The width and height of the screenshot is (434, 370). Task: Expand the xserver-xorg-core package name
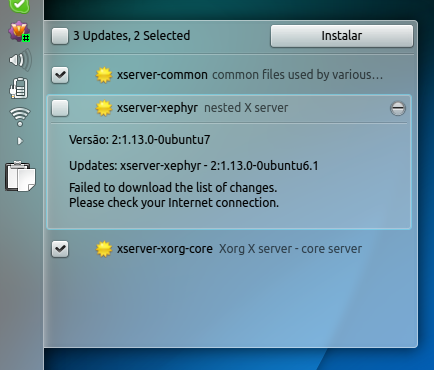point(165,249)
